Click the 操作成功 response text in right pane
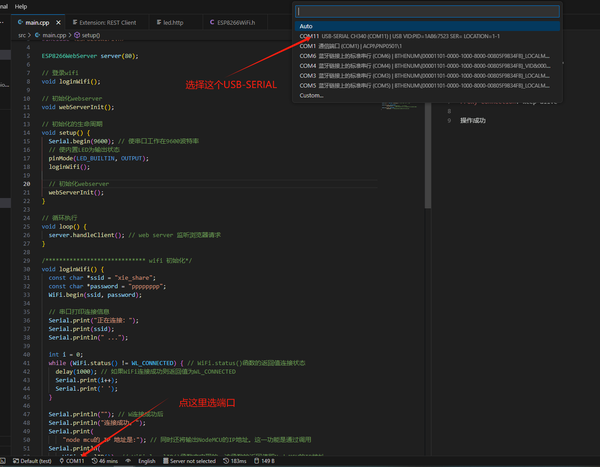The height and width of the screenshot is (467, 600). click(x=473, y=121)
